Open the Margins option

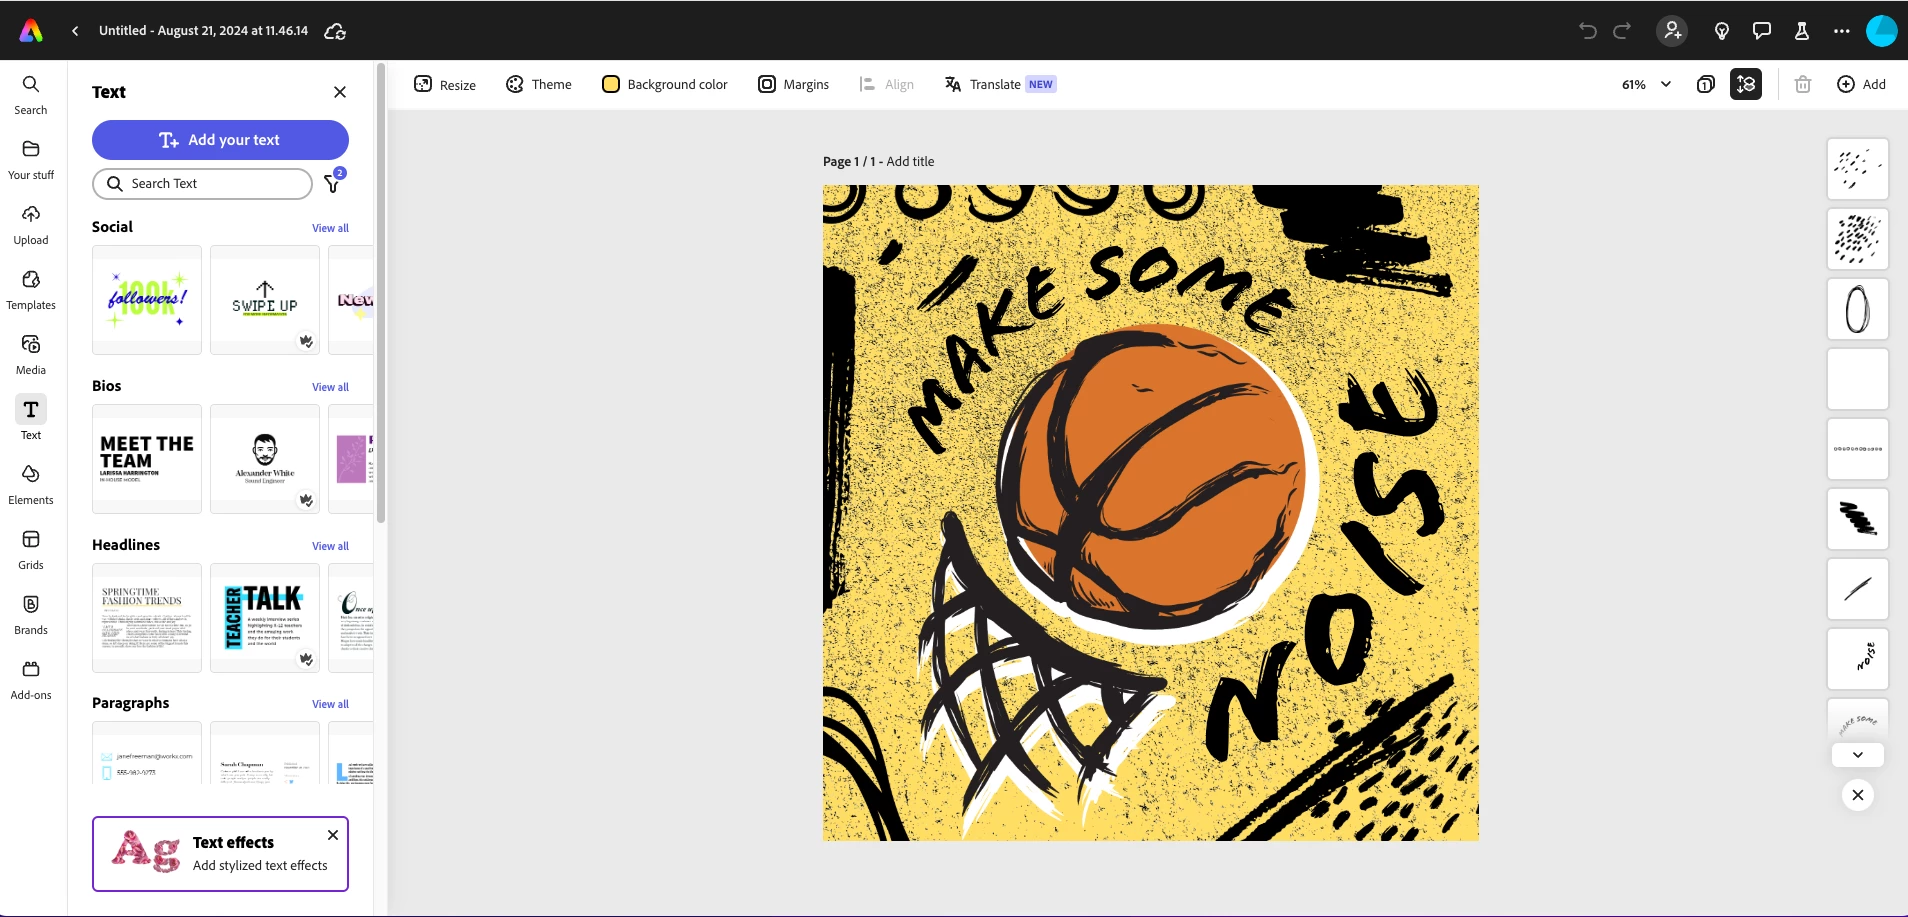[794, 85]
